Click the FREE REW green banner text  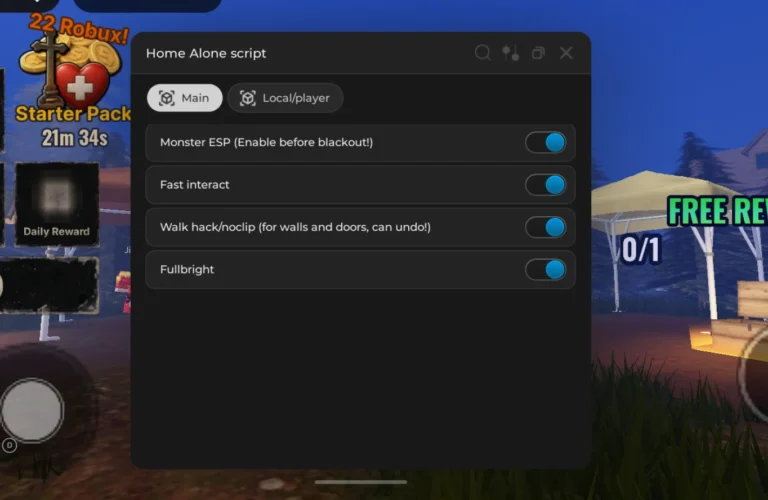click(x=718, y=211)
